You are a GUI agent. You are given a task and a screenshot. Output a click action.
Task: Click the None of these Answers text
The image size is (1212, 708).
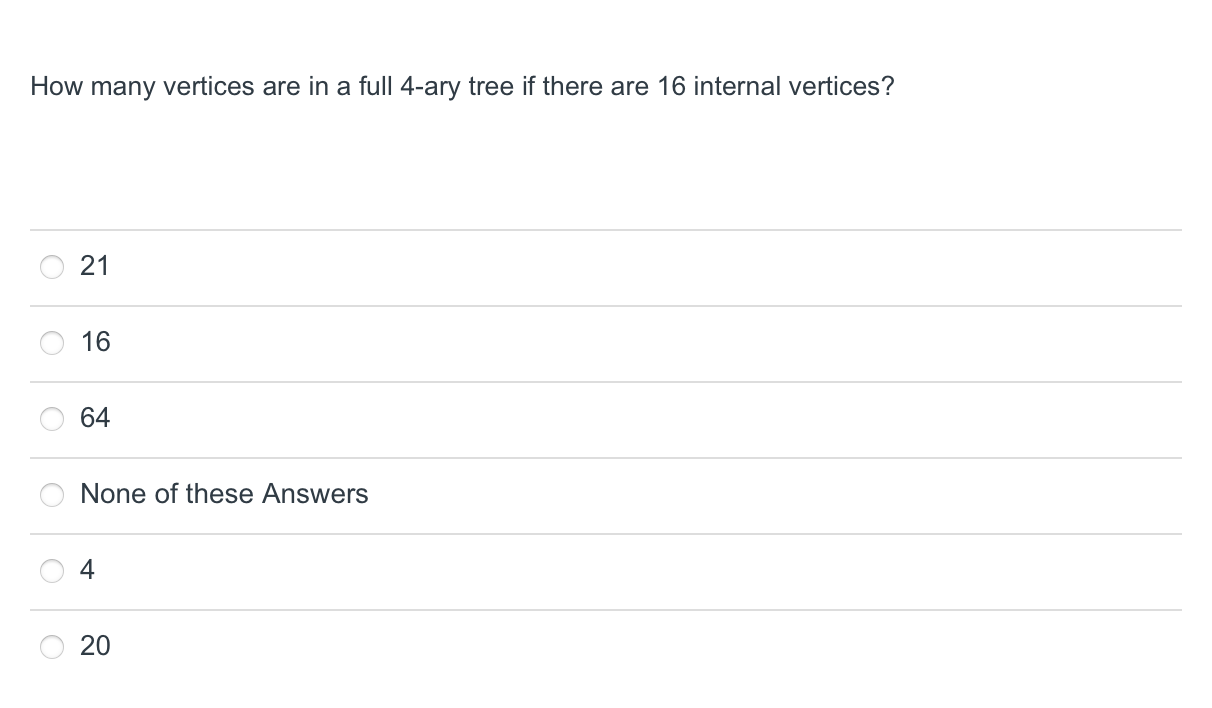click(x=224, y=494)
